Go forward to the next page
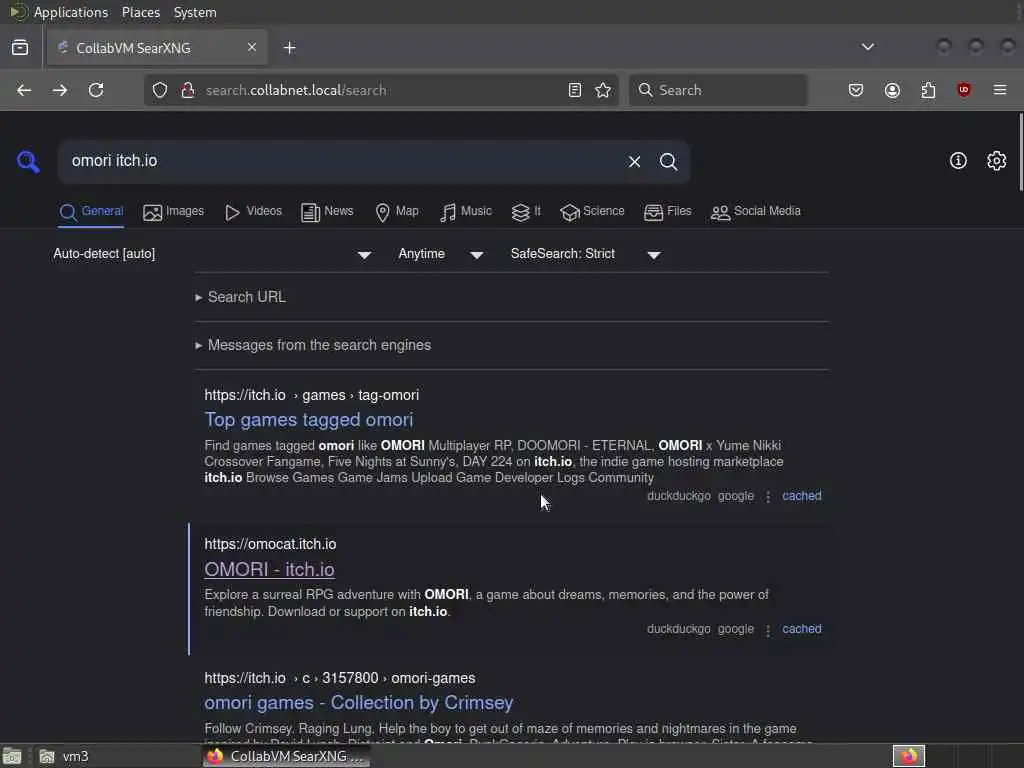This screenshot has width=1024, height=768. [60, 90]
